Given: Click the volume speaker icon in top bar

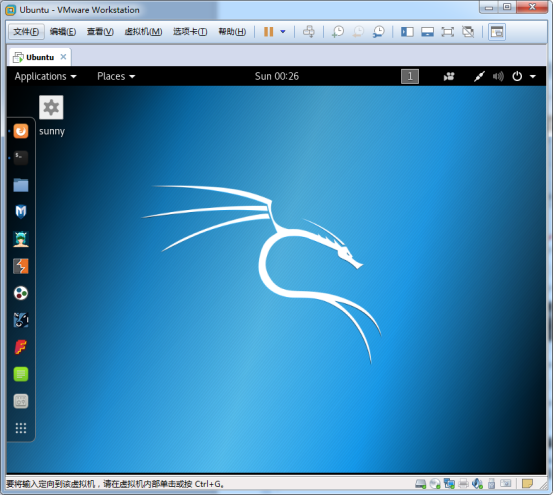Looking at the screenshot, I should click(x=498, y=76).
